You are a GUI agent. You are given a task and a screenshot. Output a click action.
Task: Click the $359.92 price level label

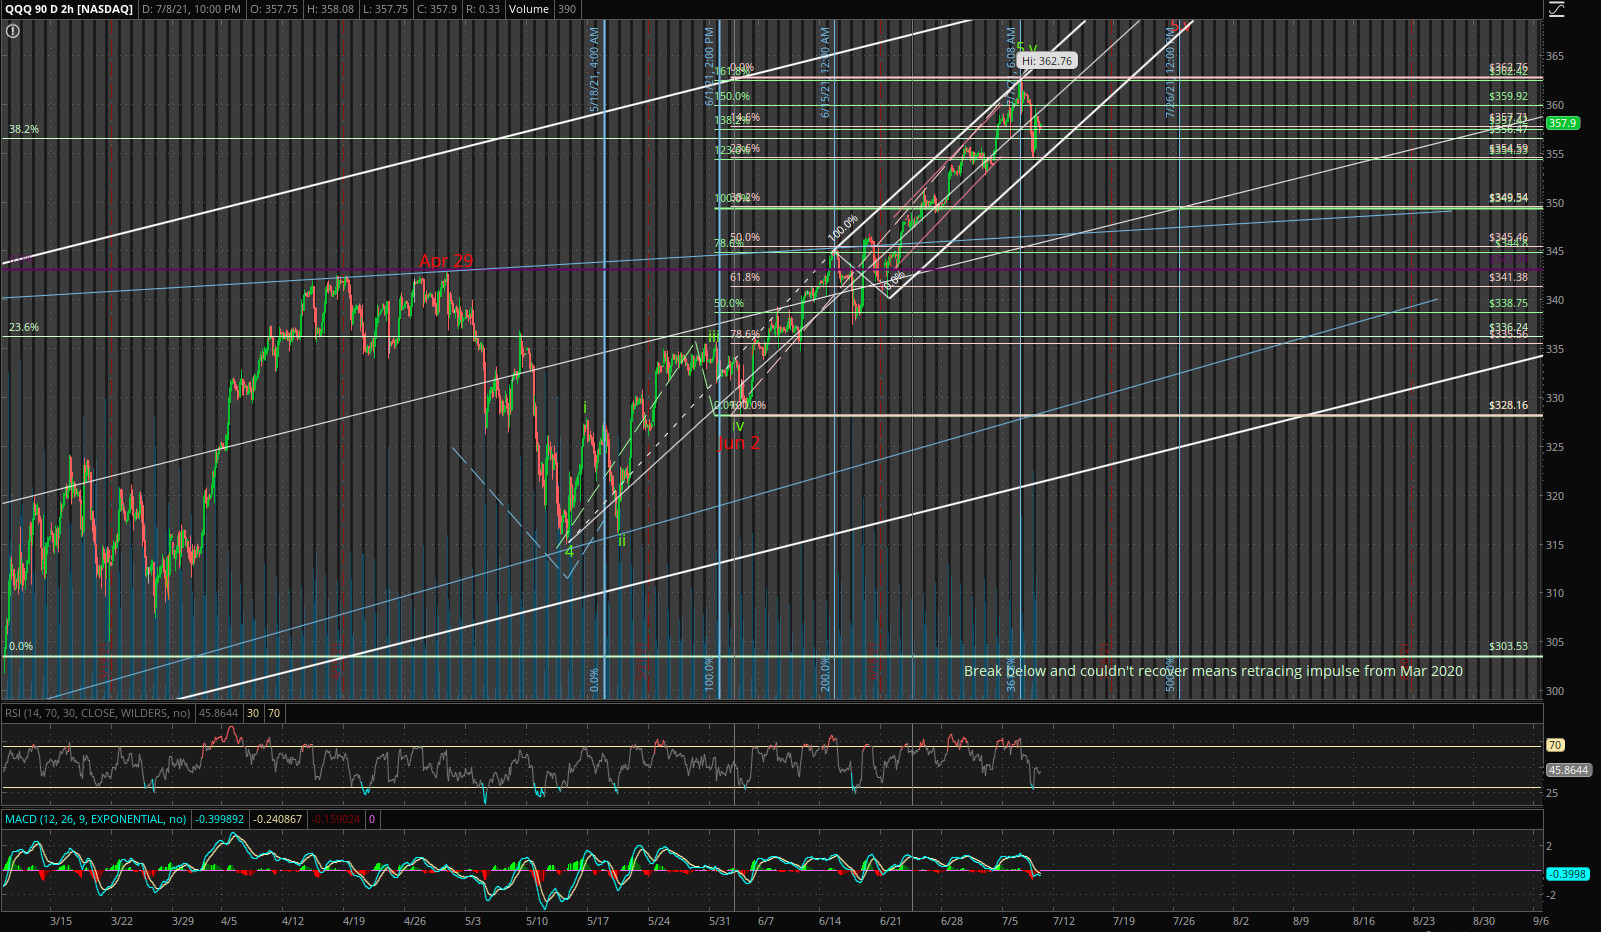(x=1508, y=96)
